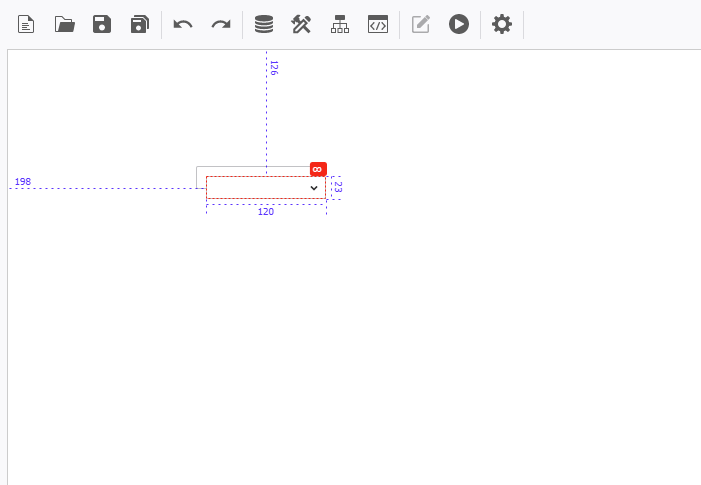Save with the single floppy disk icon
The height and width of the screenshot is (485, 701).
tap(102, 24)
